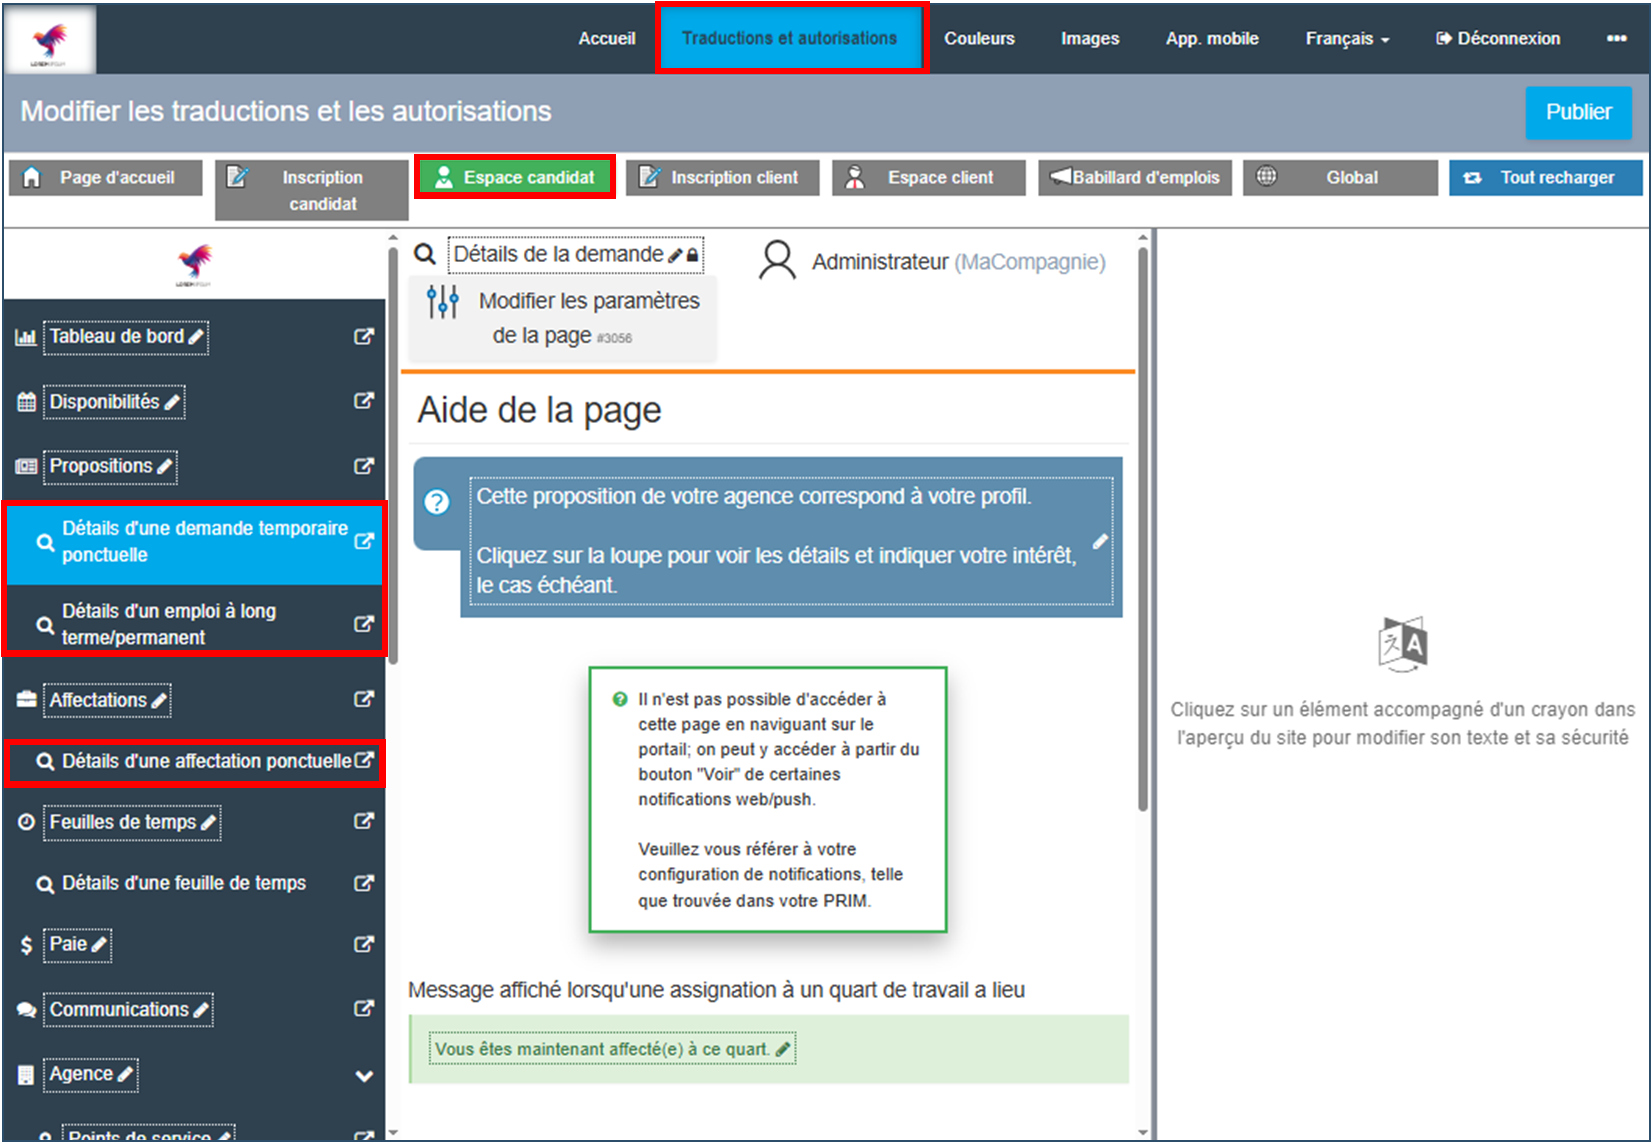Click the Tout recharger button
Screen dimensions: 1652x1143
click(1545, 178)
